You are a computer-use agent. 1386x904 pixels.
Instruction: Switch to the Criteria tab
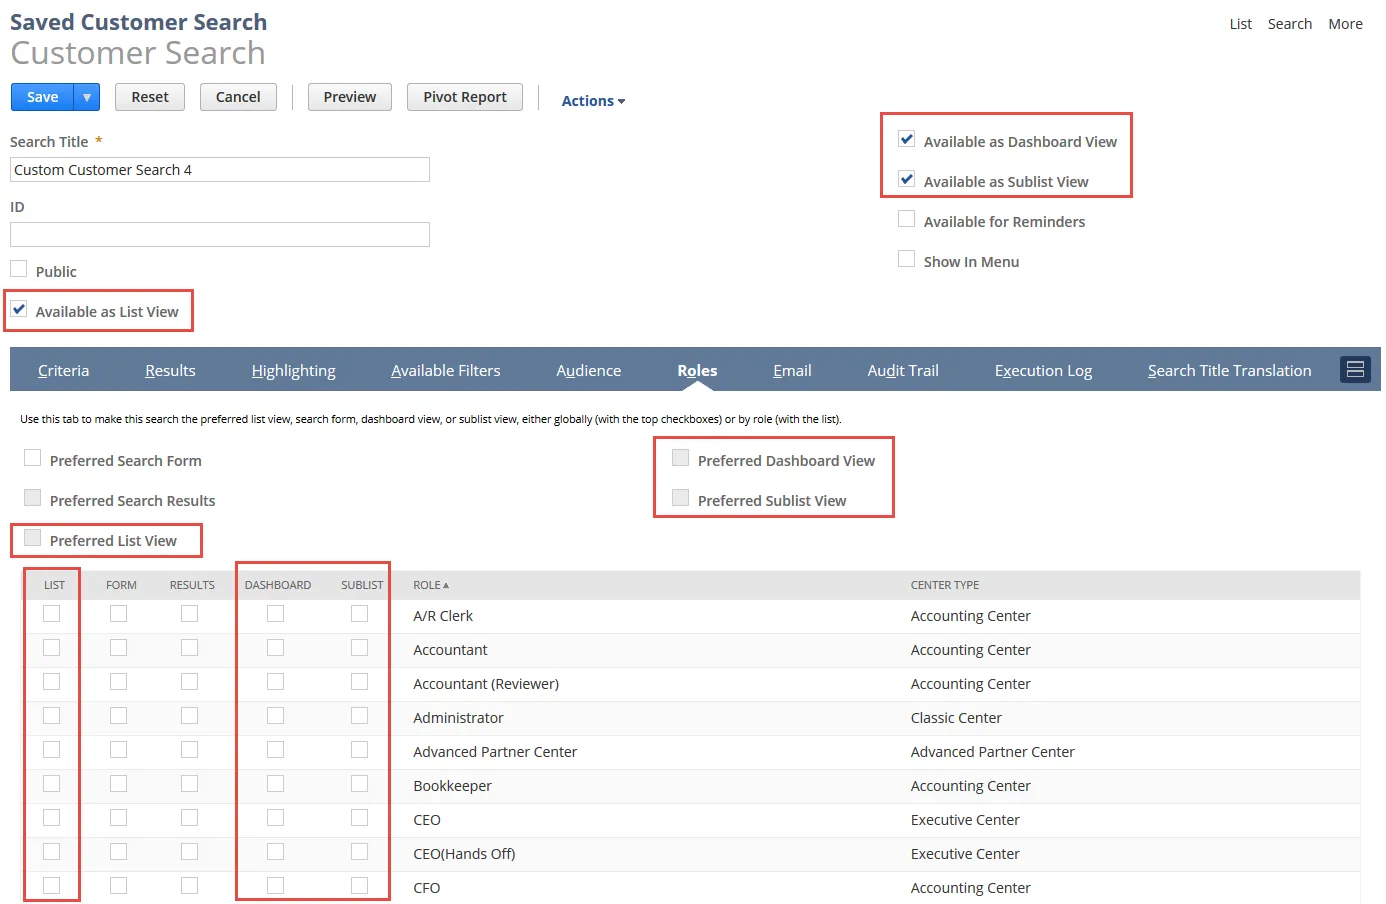63,369
